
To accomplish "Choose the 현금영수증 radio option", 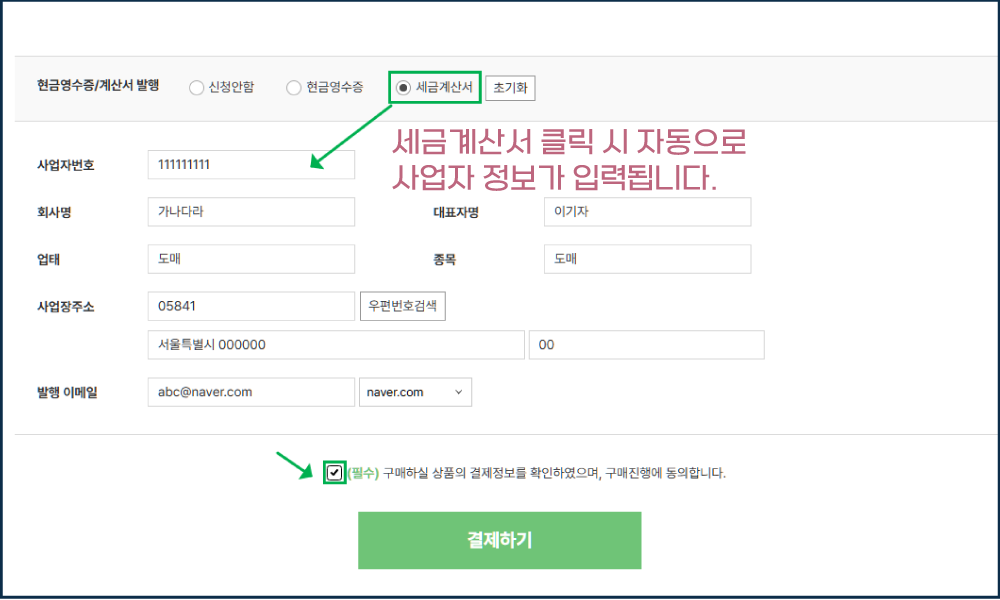I will pos(294,88).
